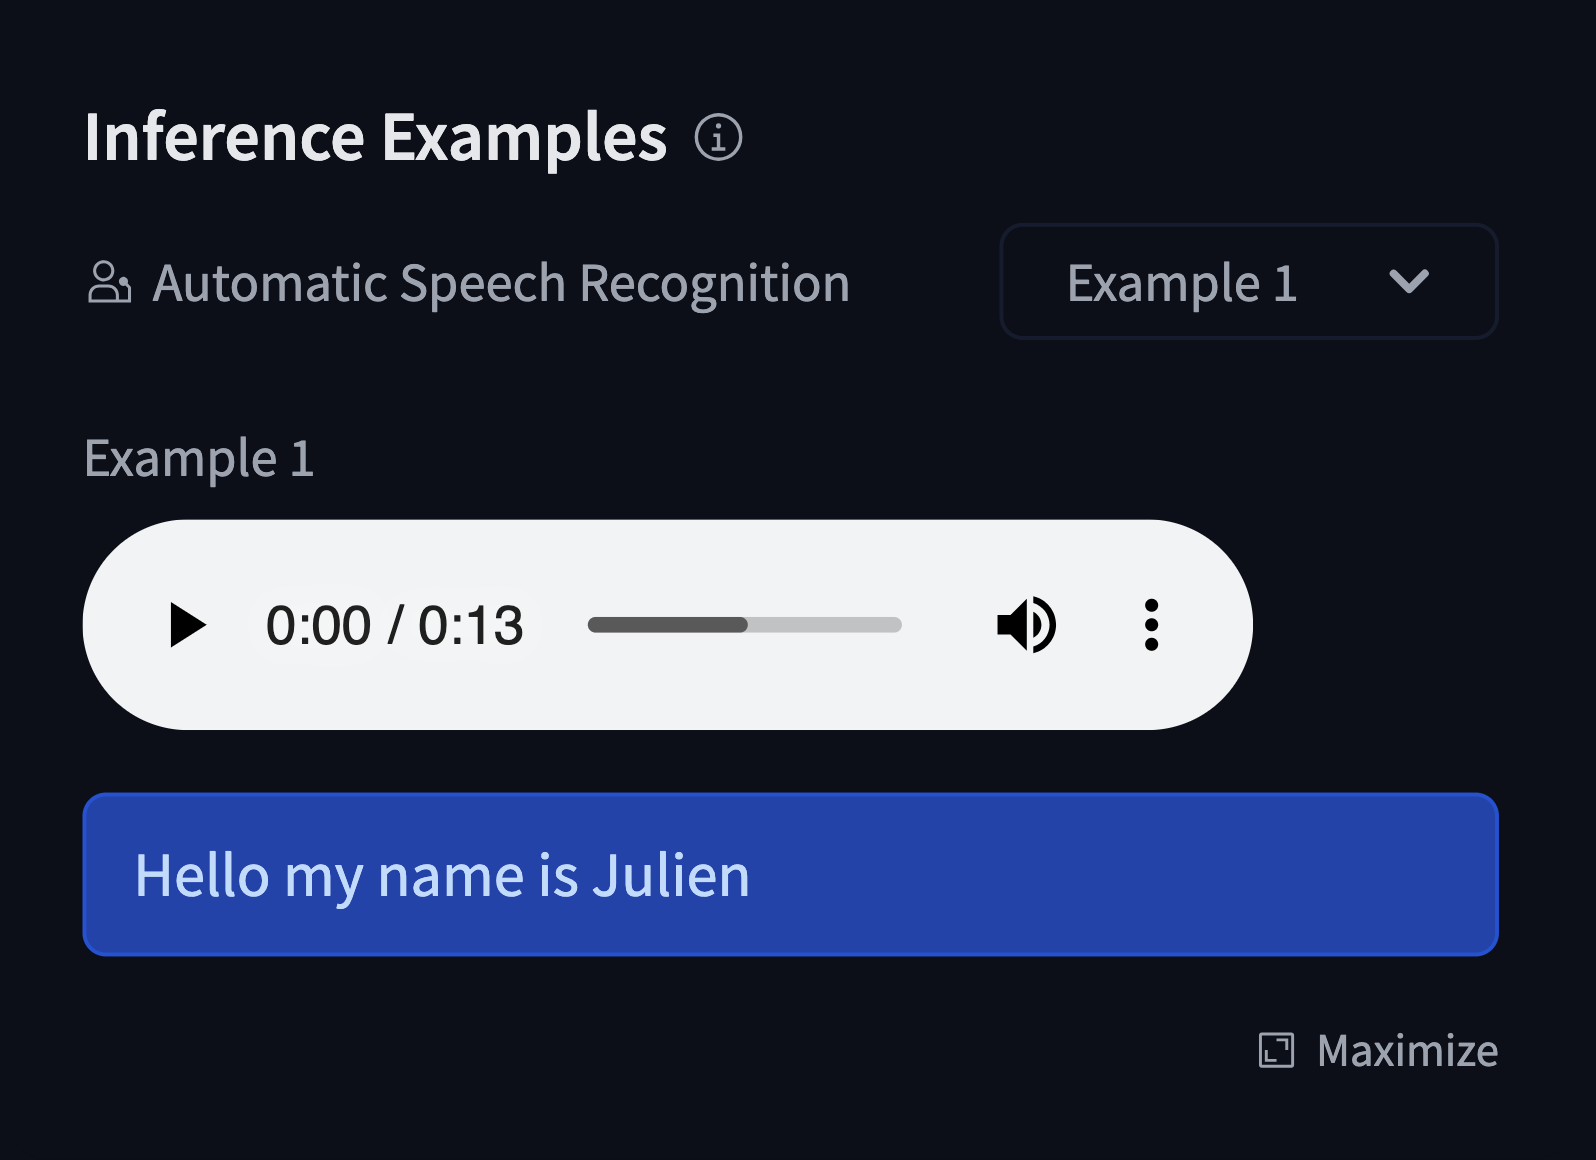This screenshot has height=1160, width=1596.
Task: Click the square maximize icon
Action: tap(1276, 1051)
